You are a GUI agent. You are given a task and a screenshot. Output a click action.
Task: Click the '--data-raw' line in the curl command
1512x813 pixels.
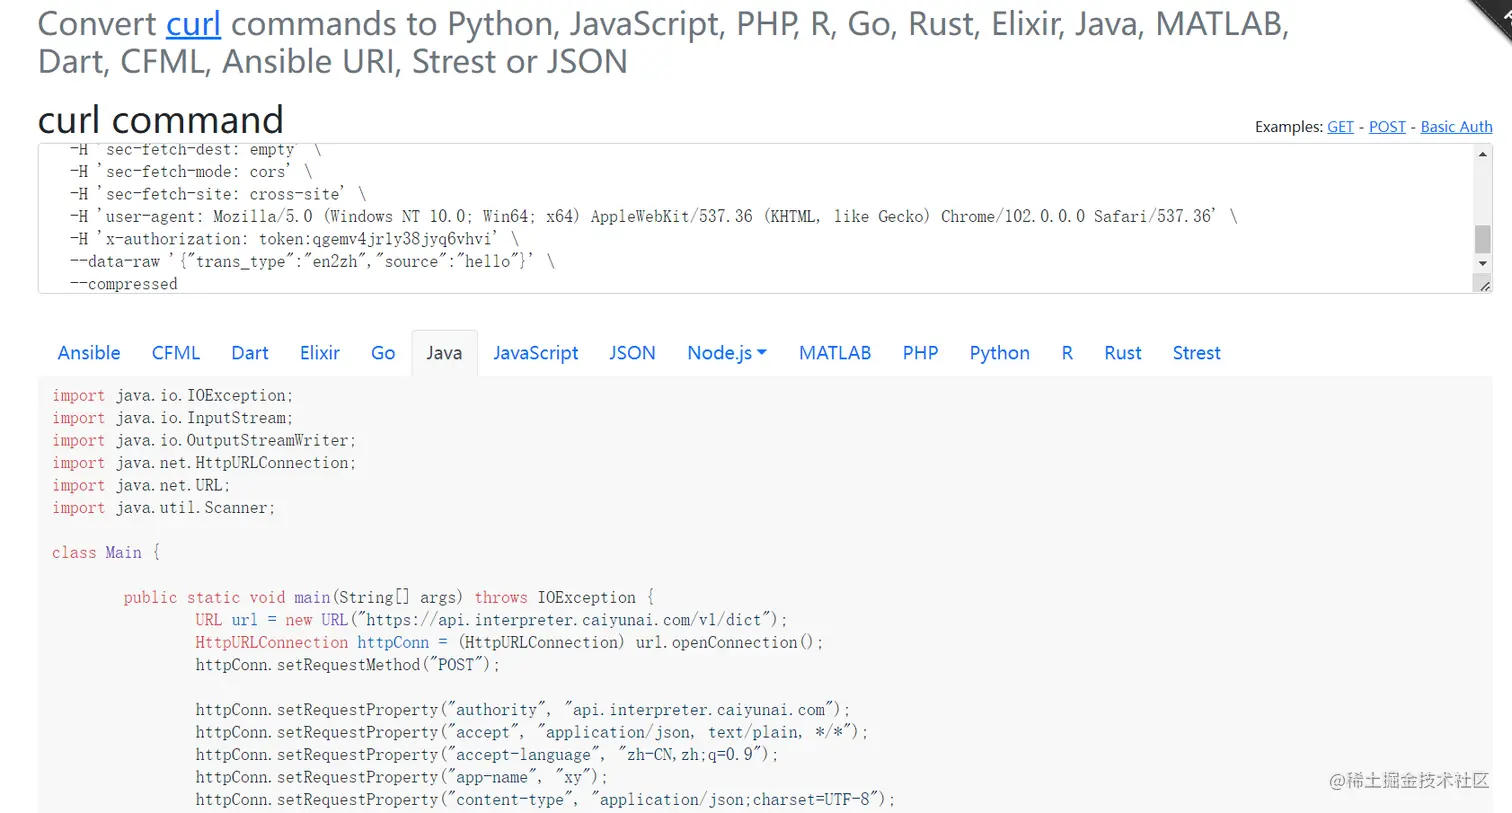(x=312, y=261)
